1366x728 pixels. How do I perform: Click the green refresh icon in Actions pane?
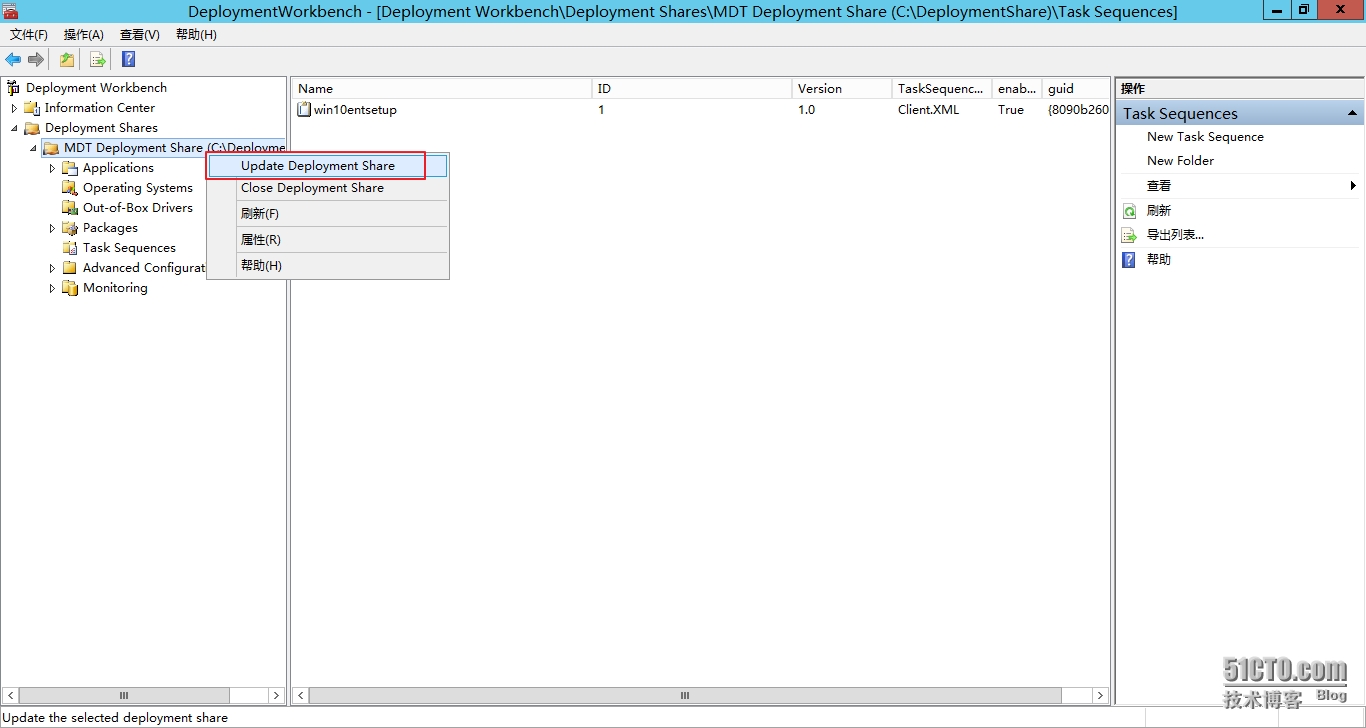[x=1129, y=211]
